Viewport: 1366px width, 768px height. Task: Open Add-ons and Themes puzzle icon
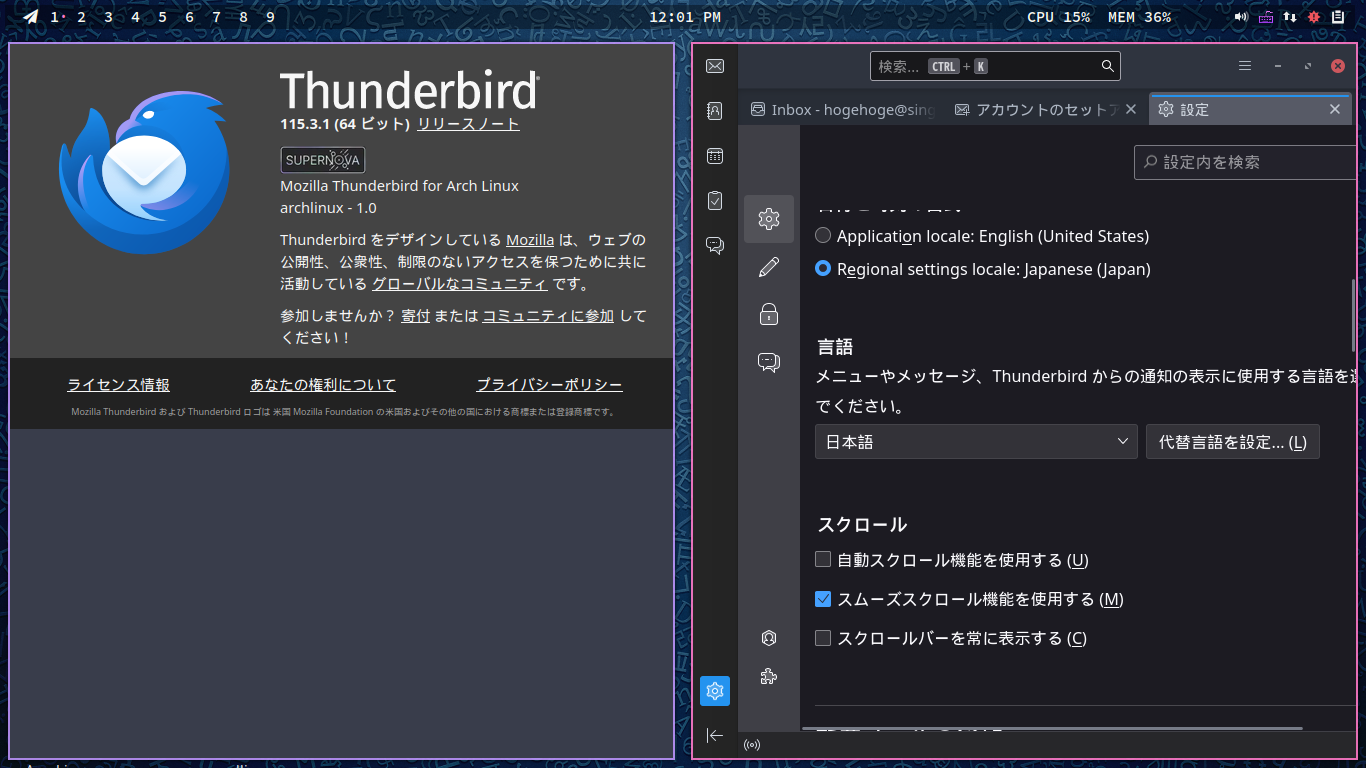pyautogui.click(x=769, y=677)
